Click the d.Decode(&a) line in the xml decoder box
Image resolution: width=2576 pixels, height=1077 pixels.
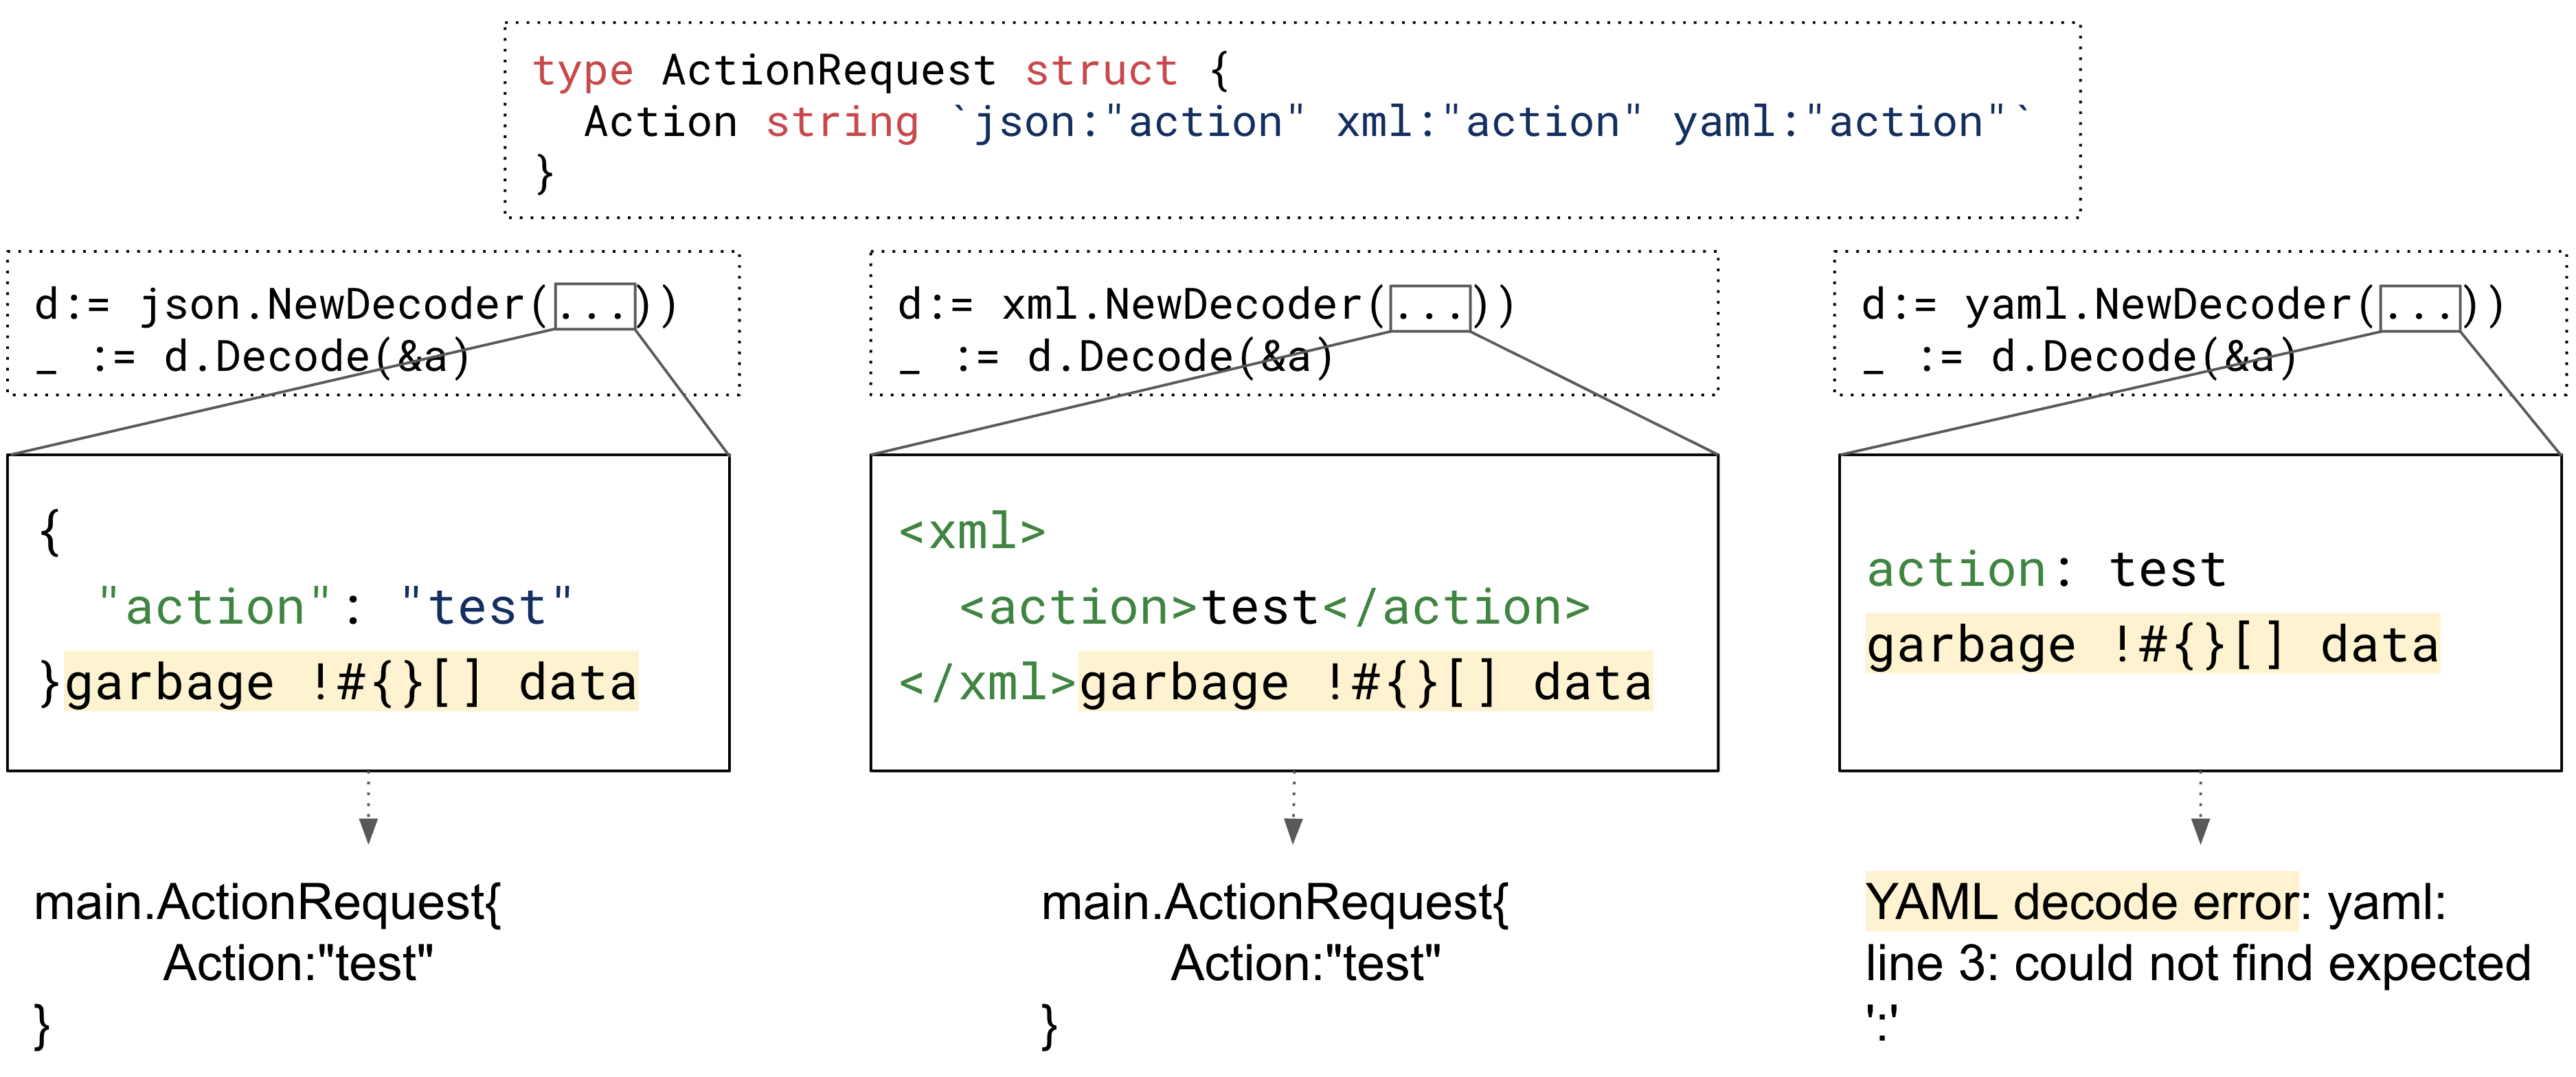click(1180, 358)
